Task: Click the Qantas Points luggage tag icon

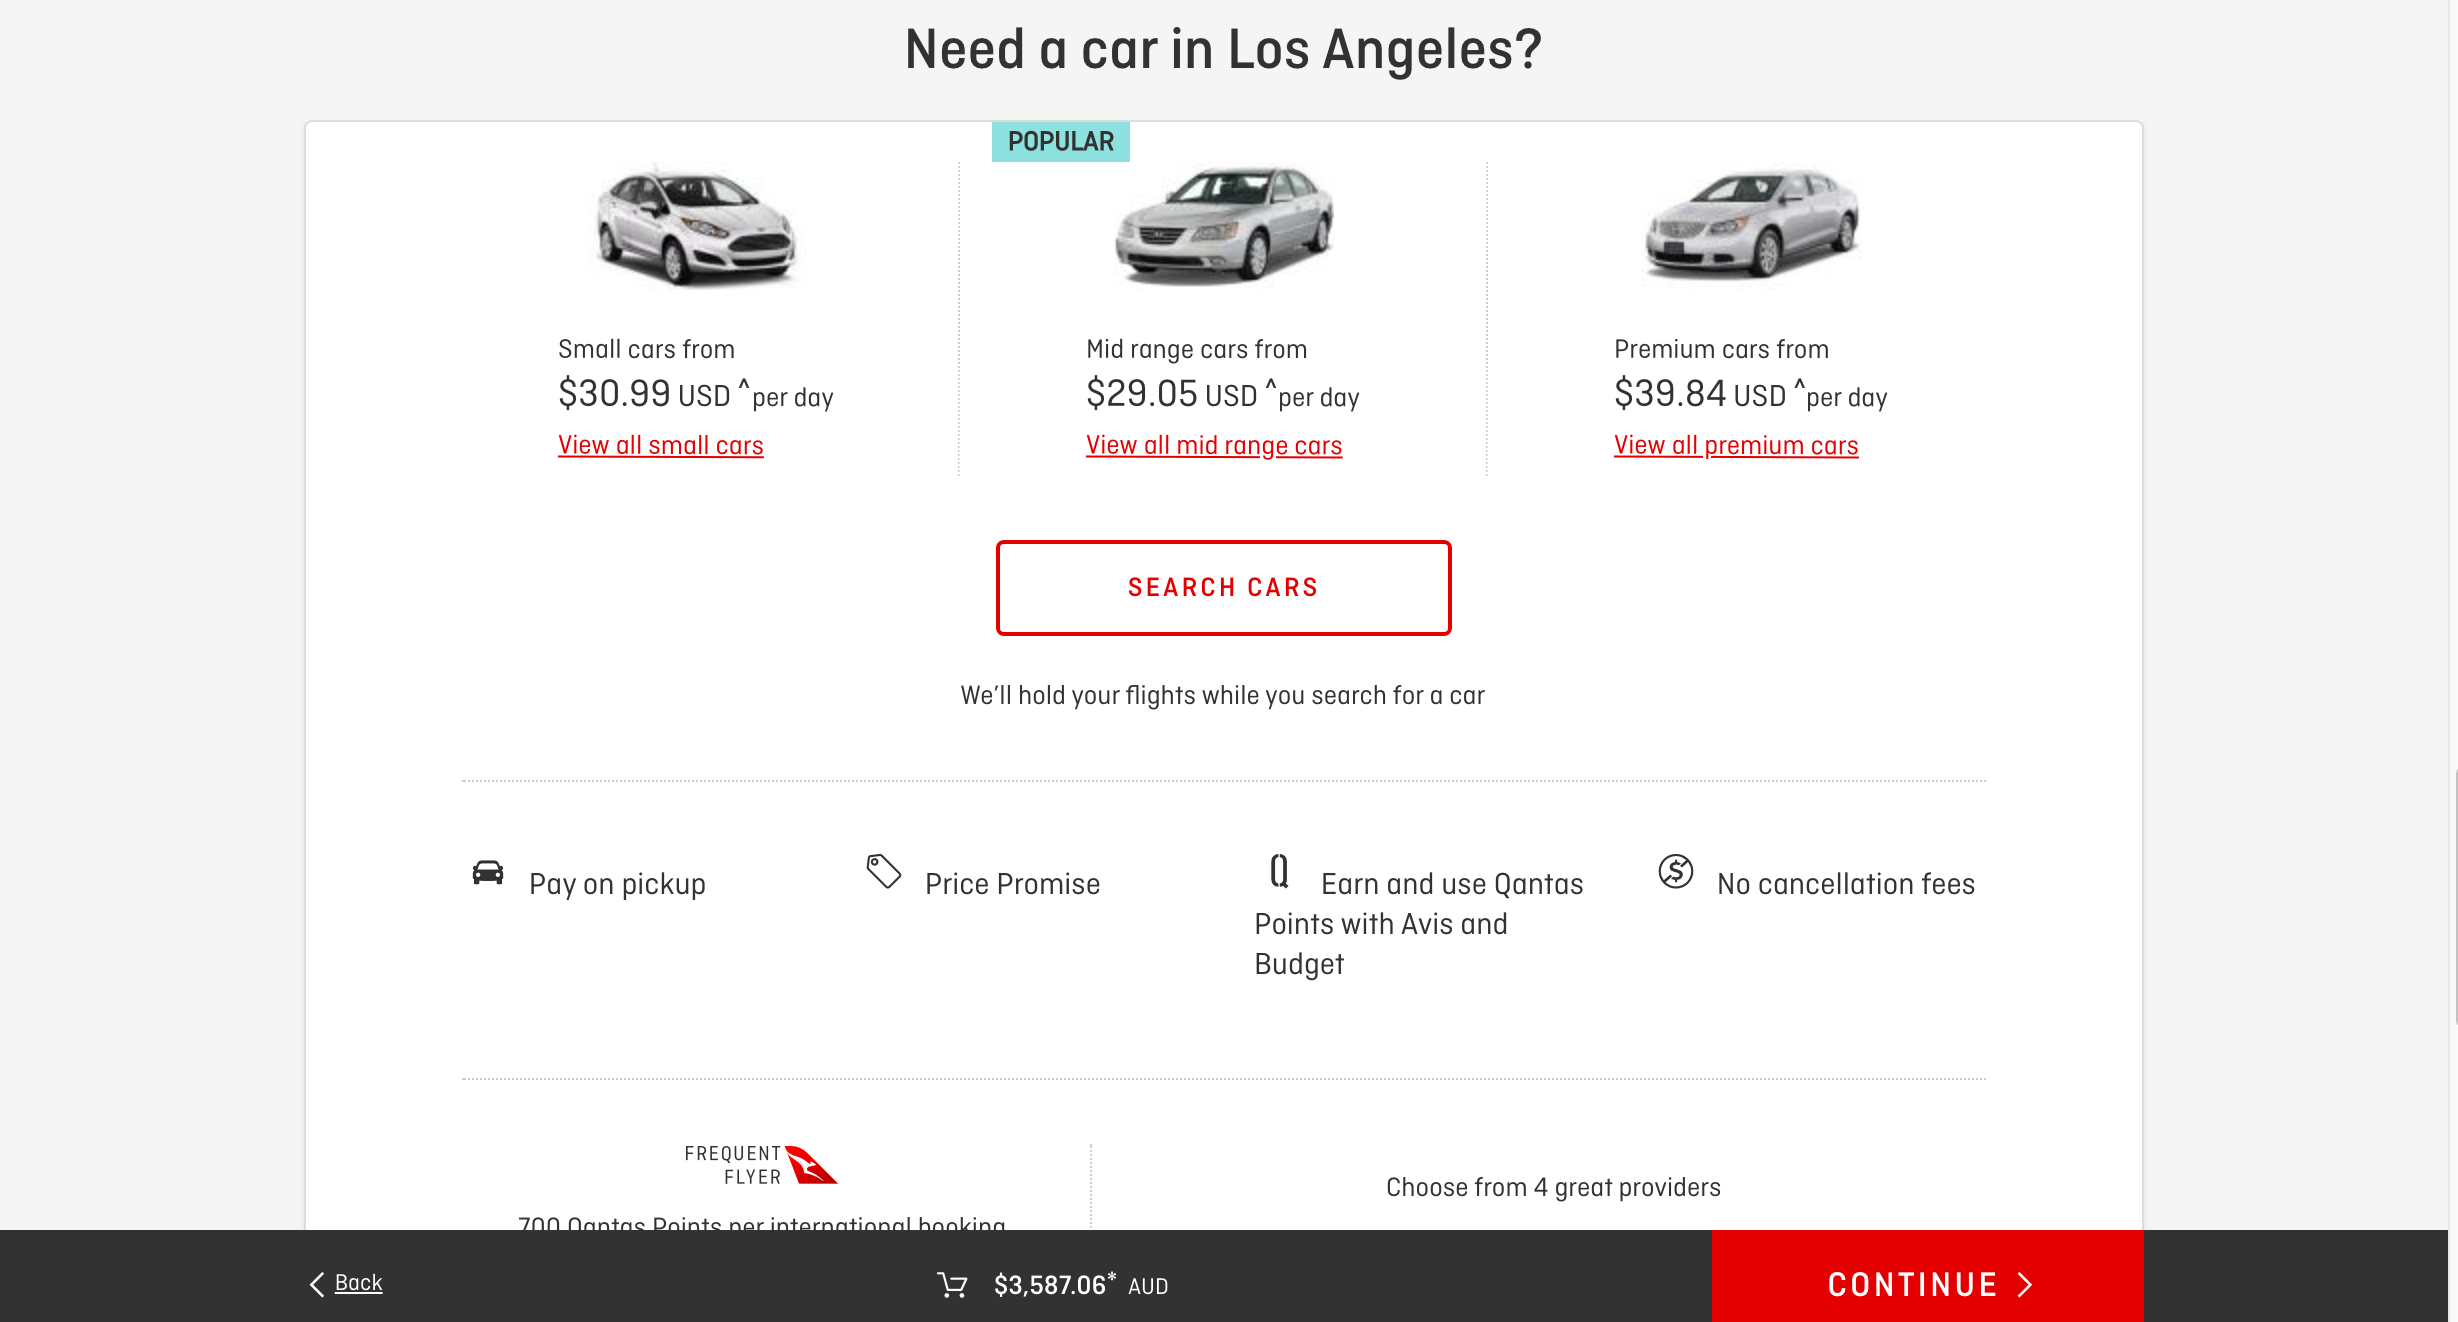Action: coord(1279,871)
